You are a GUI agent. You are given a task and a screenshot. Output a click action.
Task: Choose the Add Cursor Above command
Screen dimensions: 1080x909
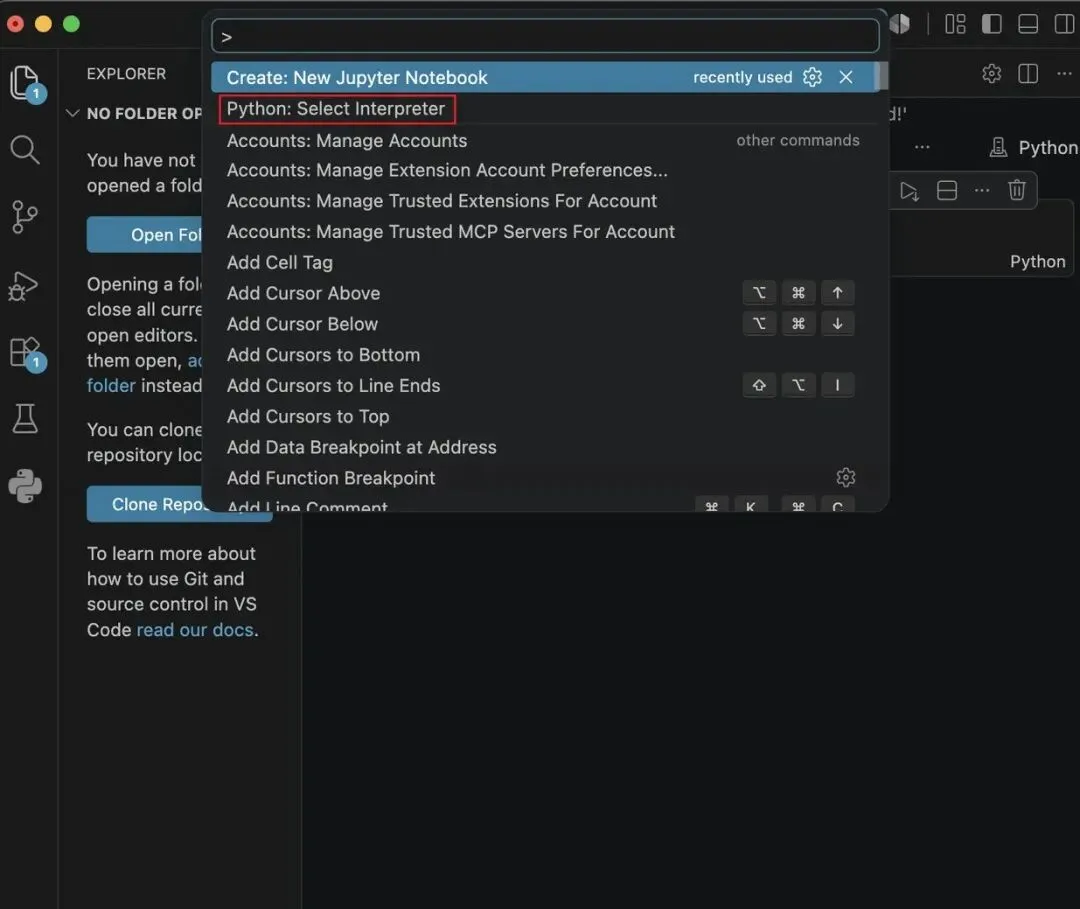point(545,293)
